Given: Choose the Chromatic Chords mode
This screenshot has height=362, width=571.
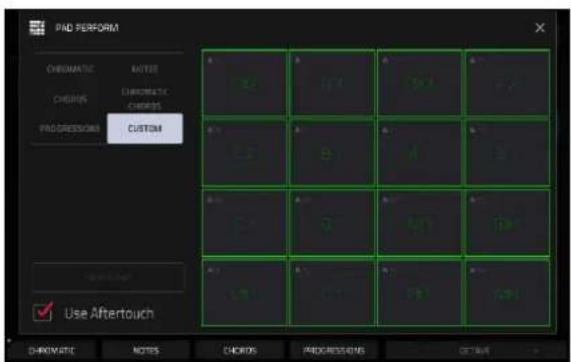Looking at the screenshot, I should click(x=145, y=99).
